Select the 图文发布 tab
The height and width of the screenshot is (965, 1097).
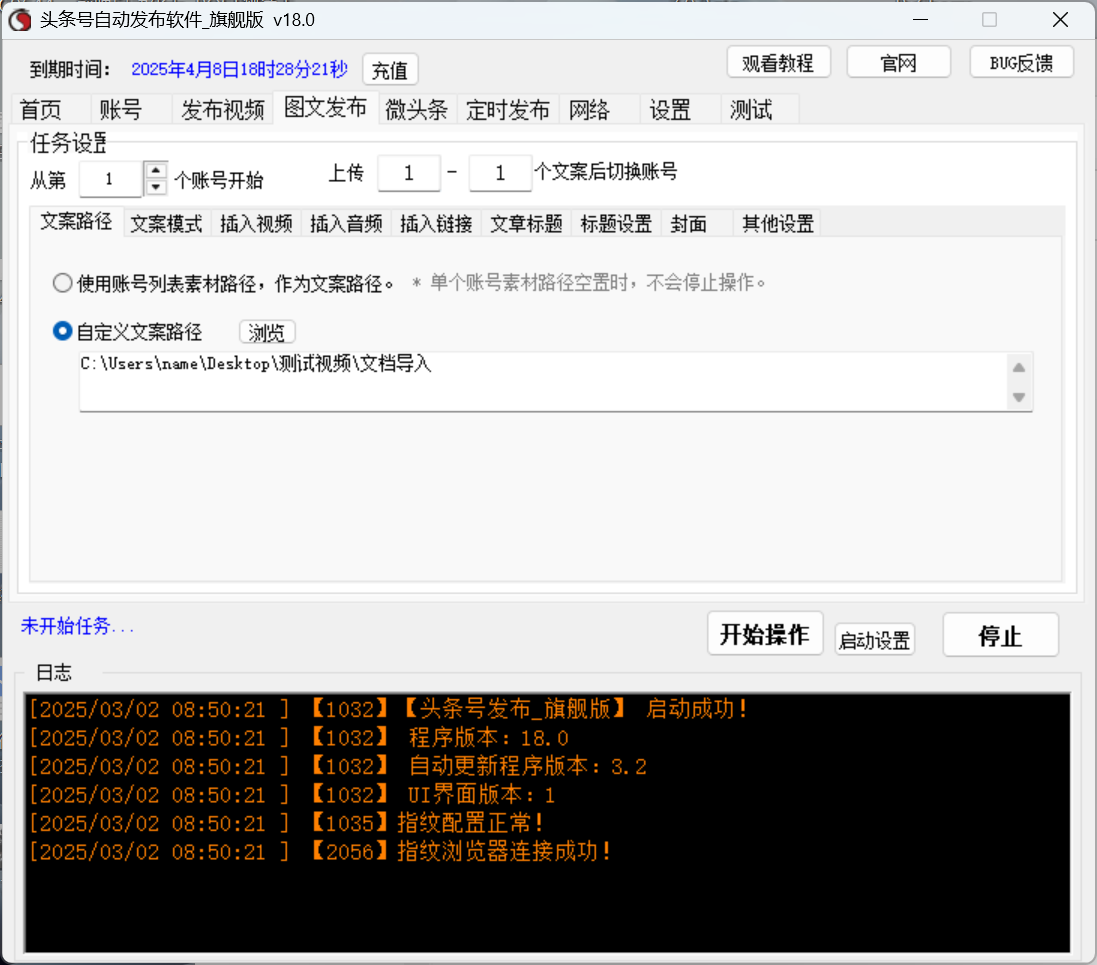coord(326,108)
